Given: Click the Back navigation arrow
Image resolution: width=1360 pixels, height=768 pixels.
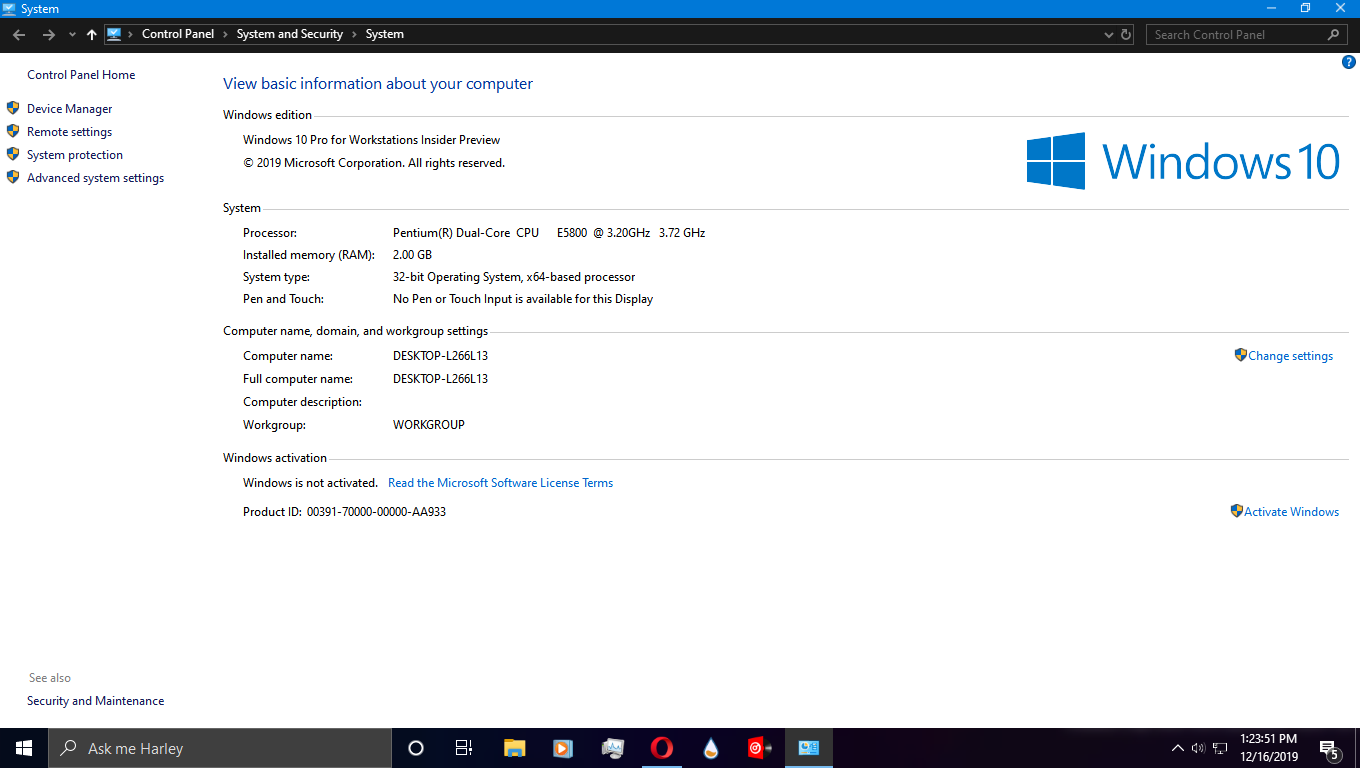Looking at the screenshot, I should pos(19,34).
